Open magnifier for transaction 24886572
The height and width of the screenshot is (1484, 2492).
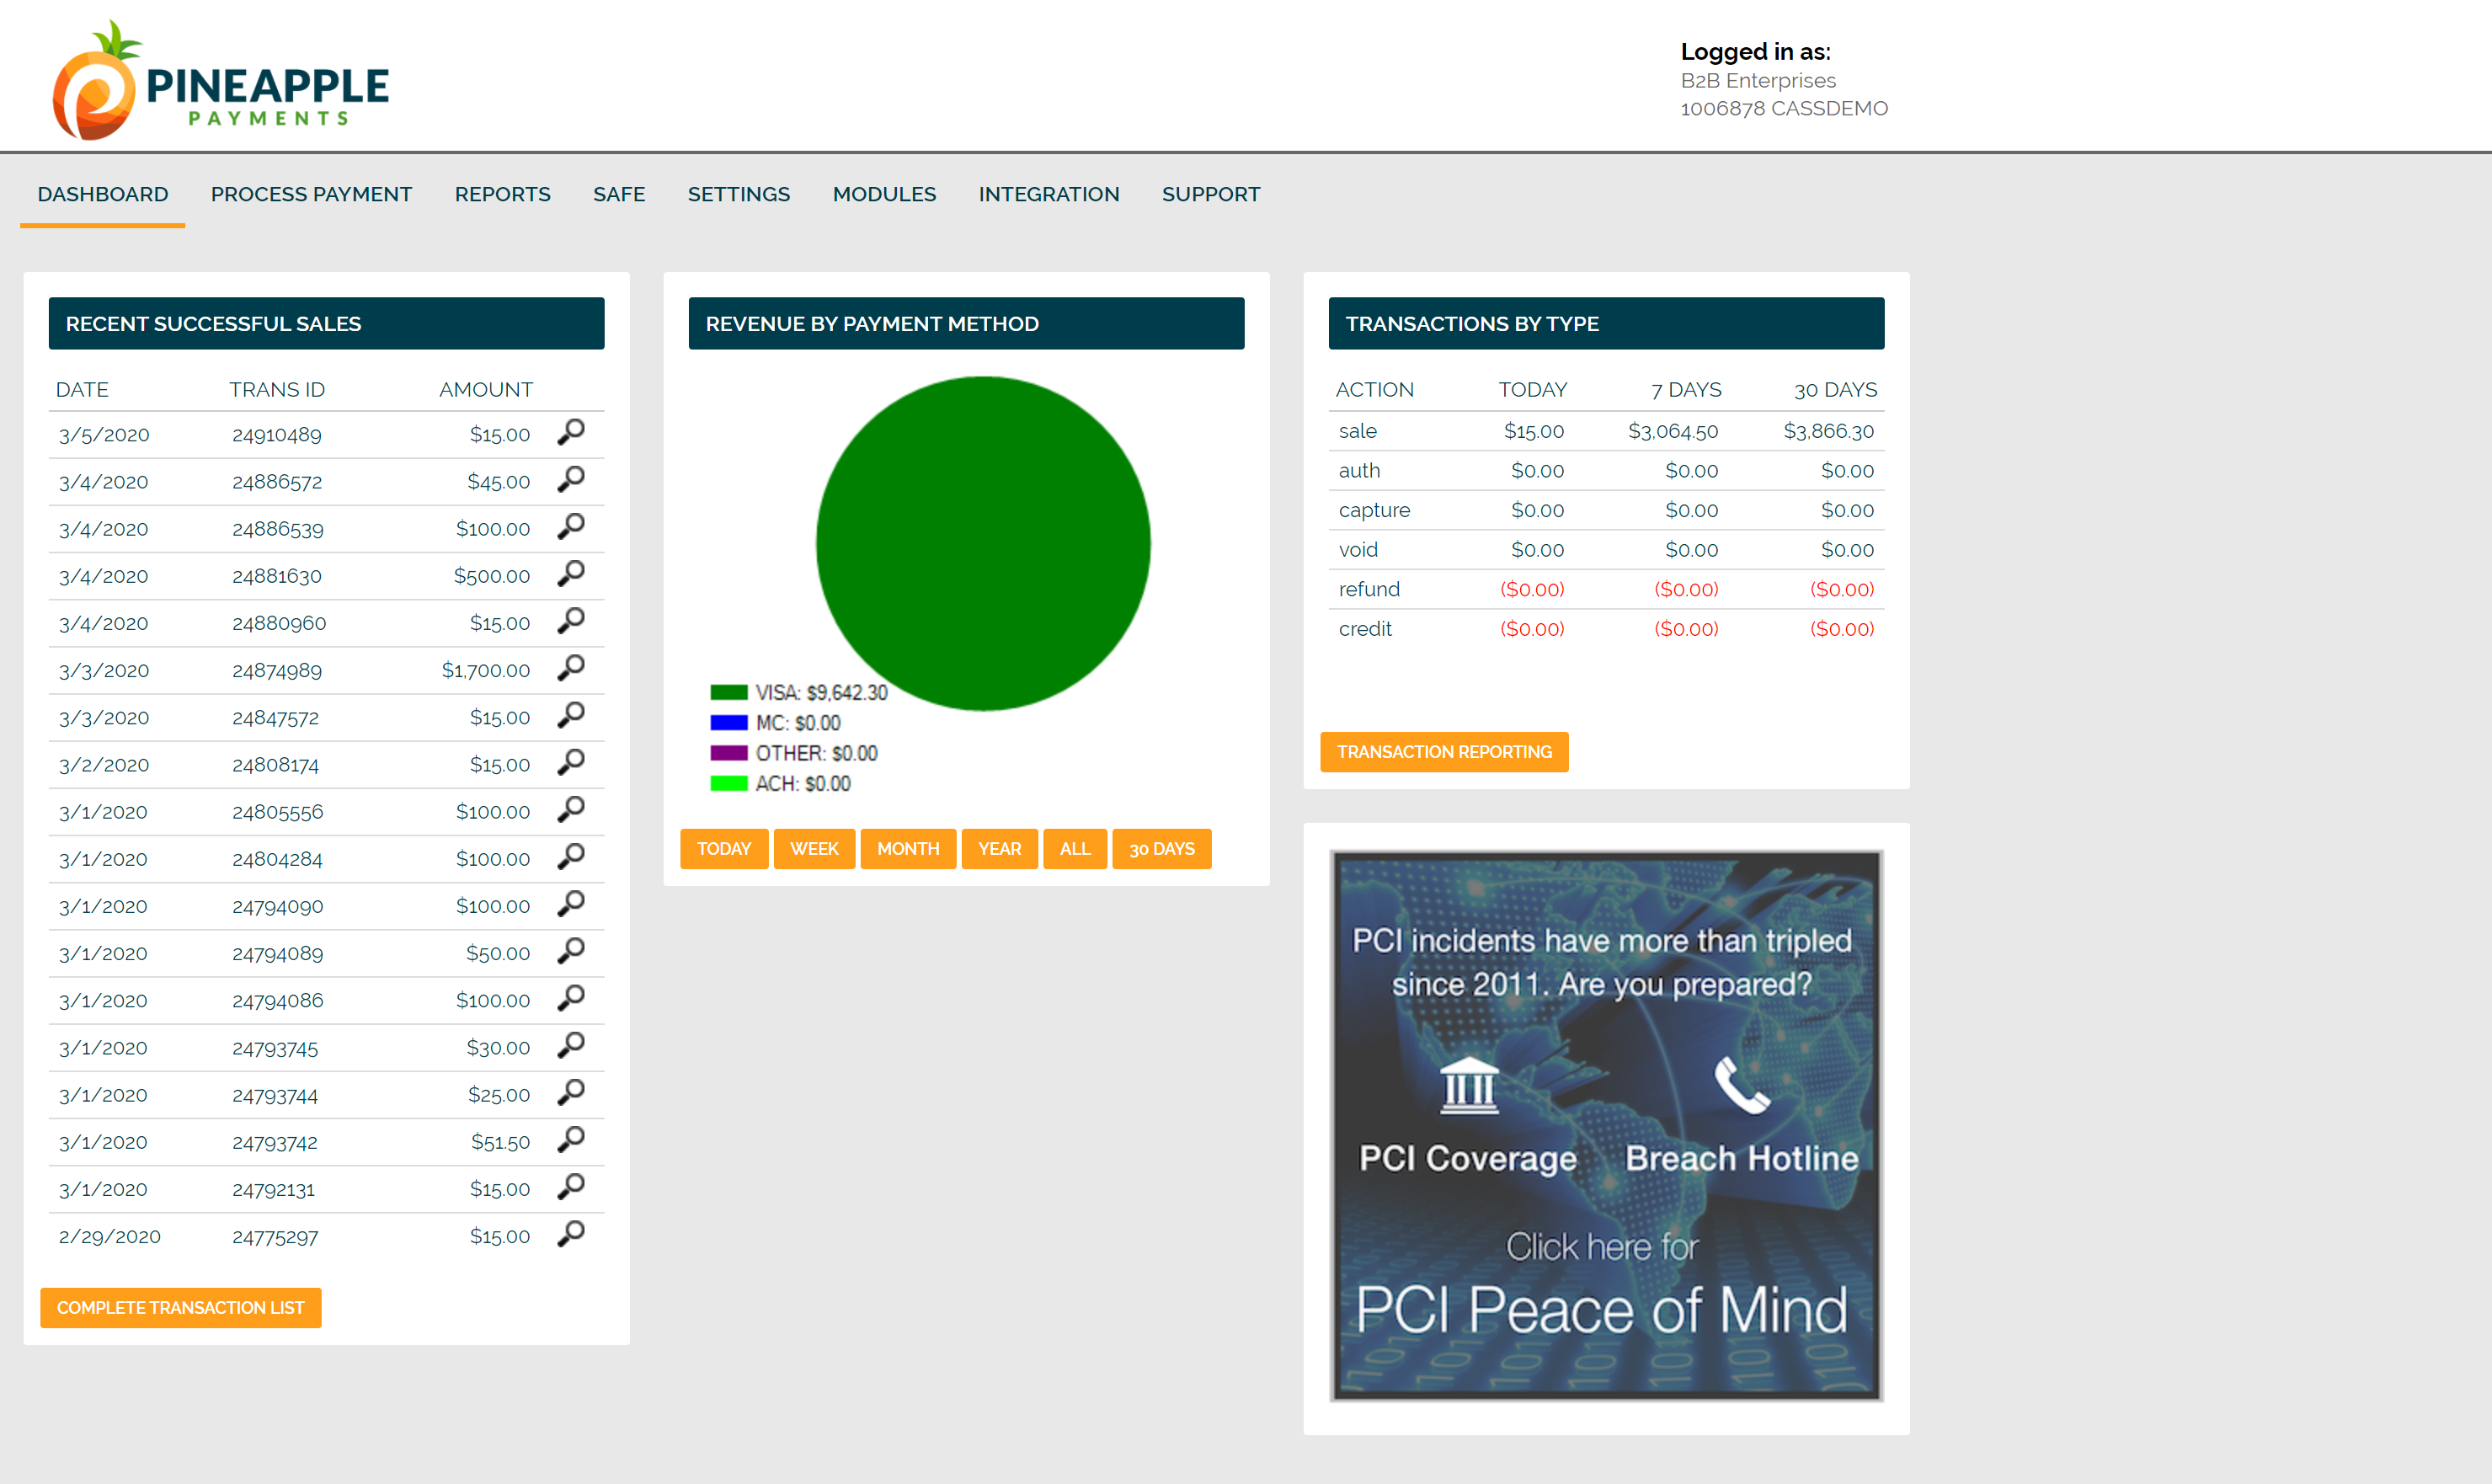pos(571,479)
